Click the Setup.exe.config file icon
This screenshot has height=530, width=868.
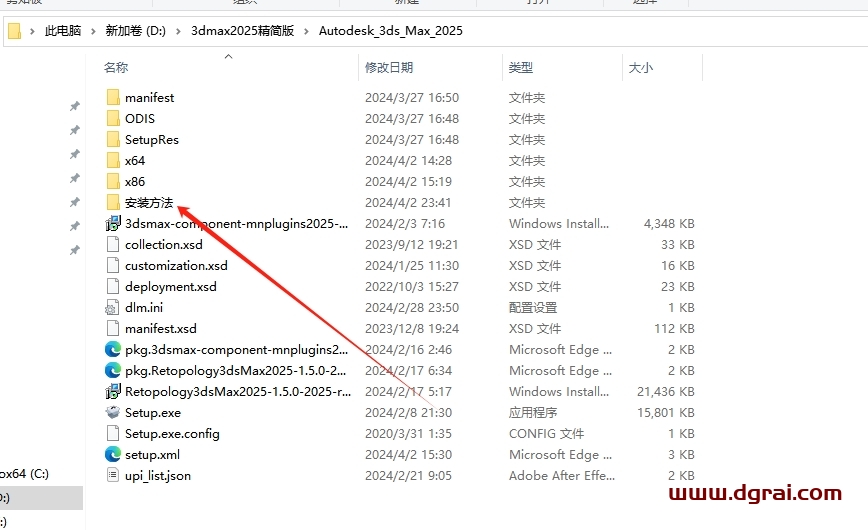[x=113, y=434]
